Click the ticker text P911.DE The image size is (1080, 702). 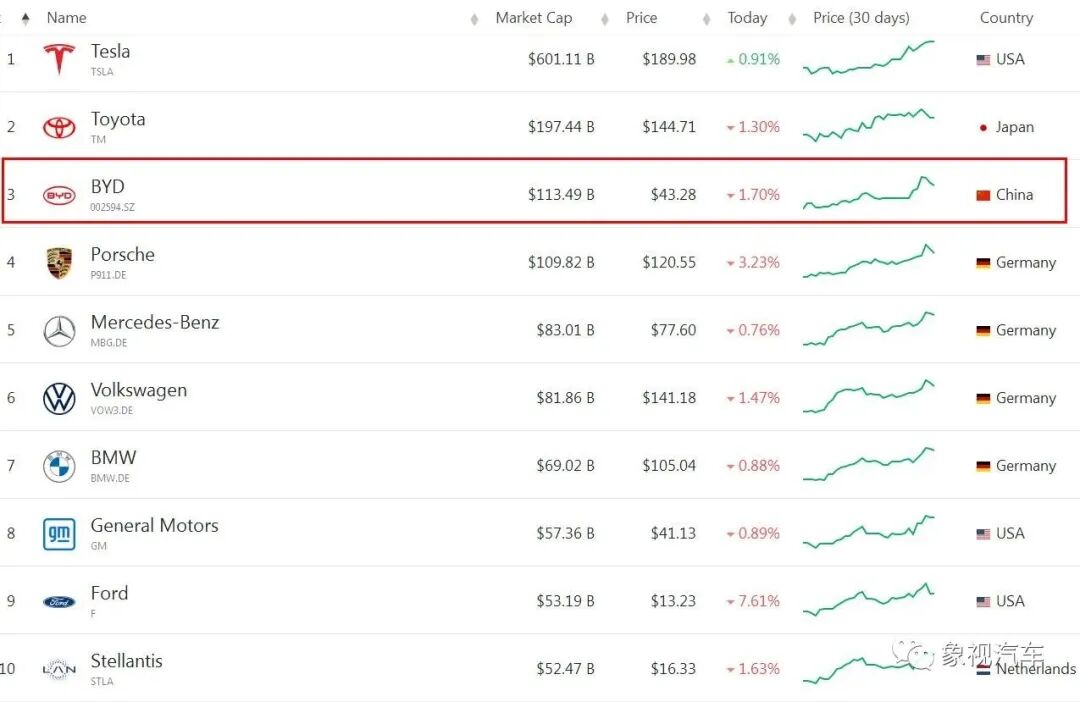108,276
